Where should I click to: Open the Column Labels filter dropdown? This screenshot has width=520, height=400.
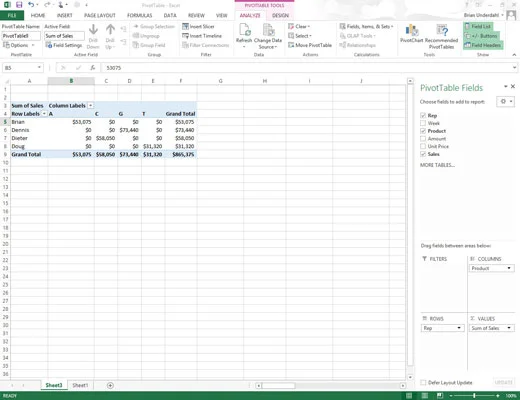90,106
